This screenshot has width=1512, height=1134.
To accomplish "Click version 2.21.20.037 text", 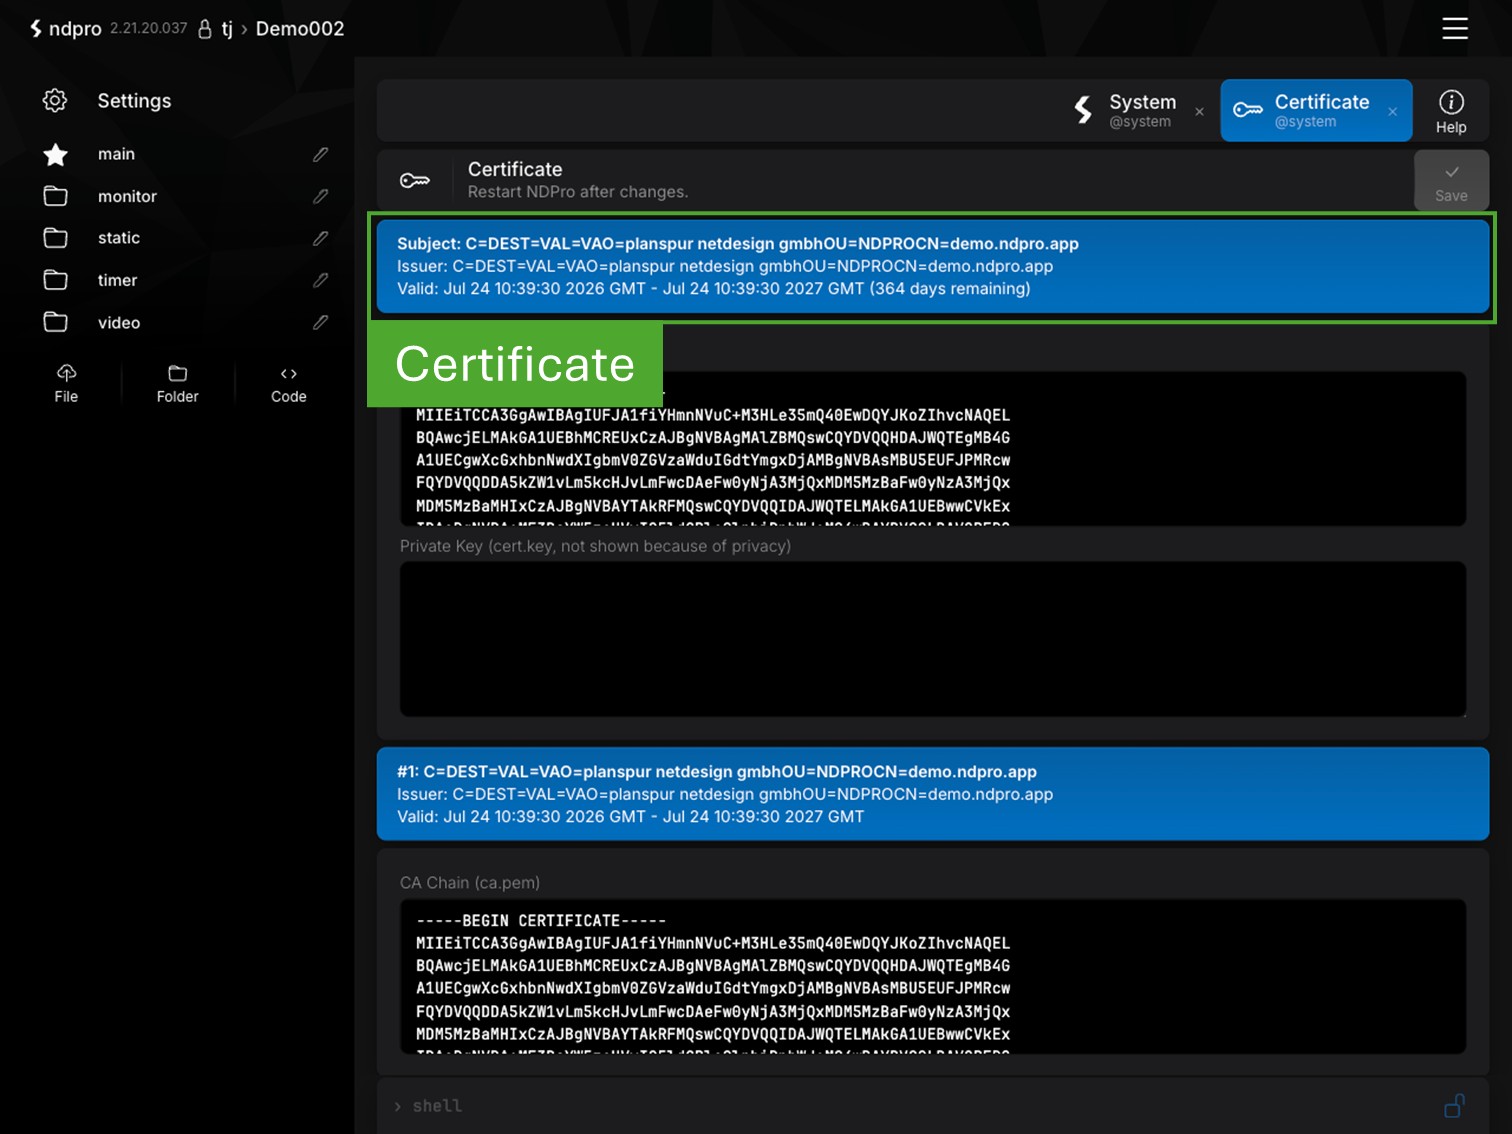I will [148, 28].
